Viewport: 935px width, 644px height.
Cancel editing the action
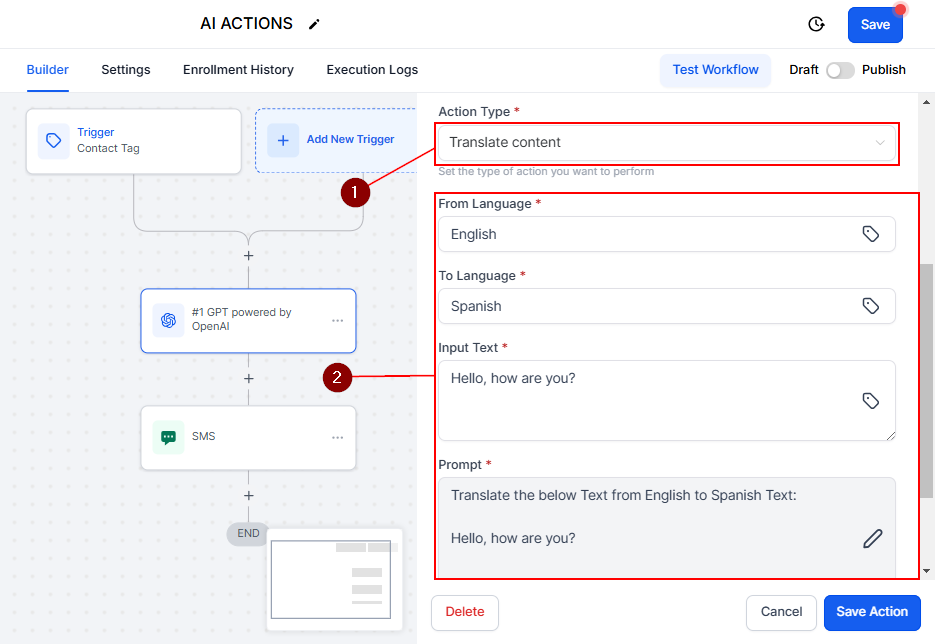point(781,612)
